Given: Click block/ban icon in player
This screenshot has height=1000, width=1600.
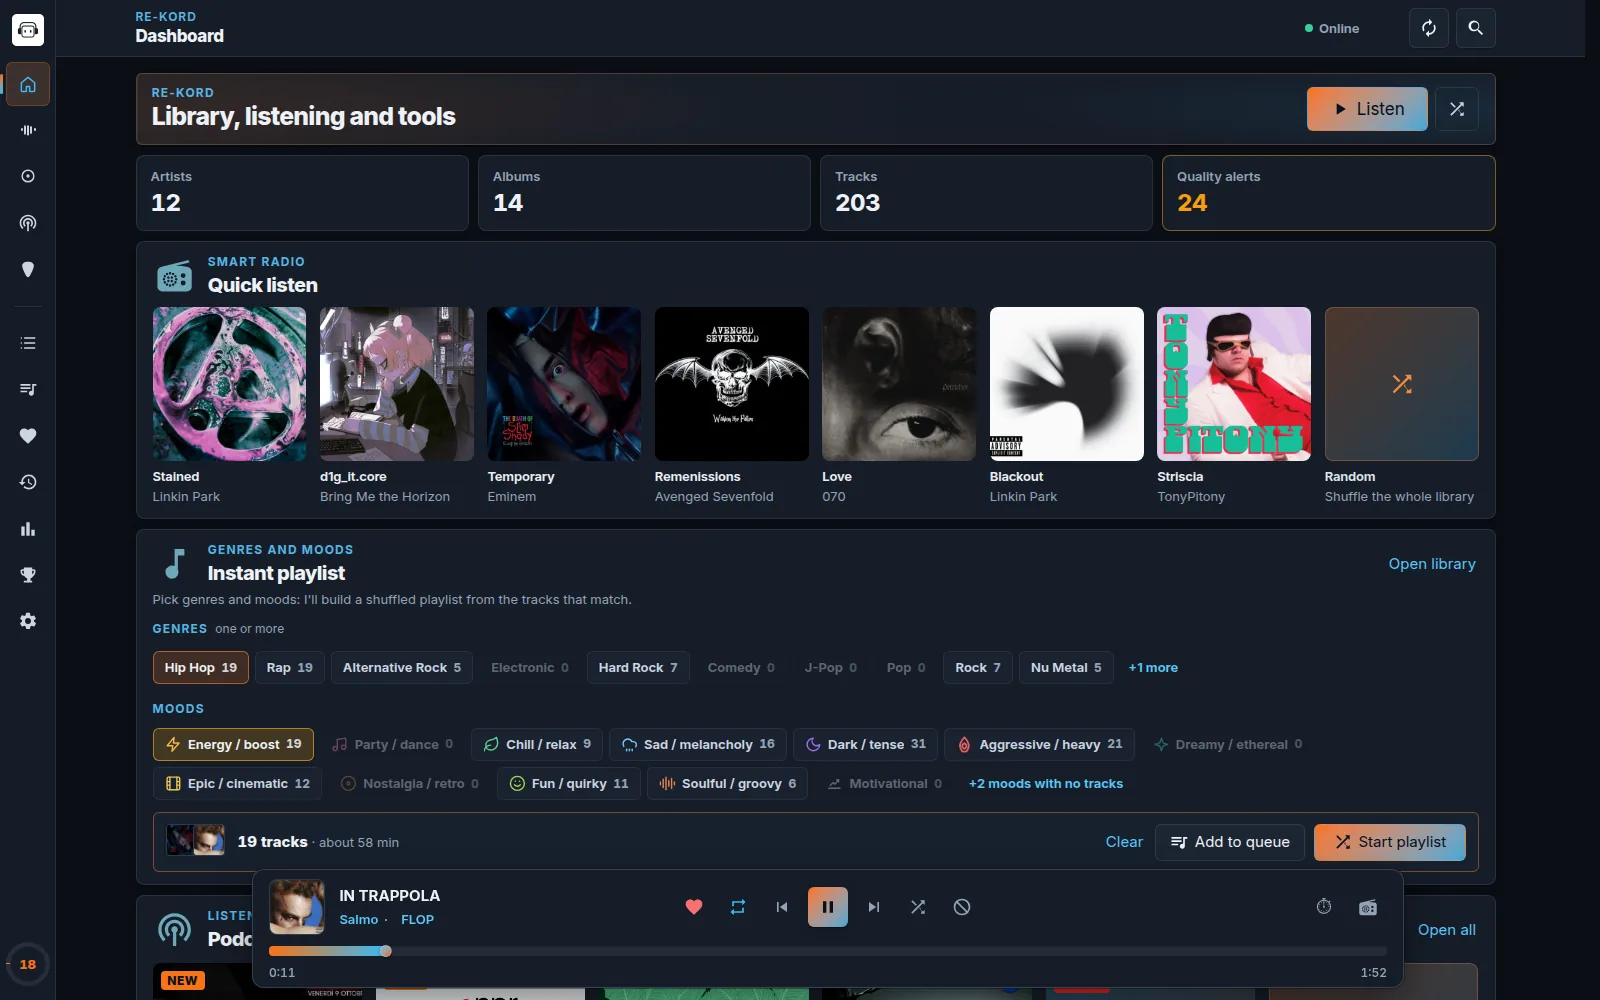Looking at the screenshot, I should click(x=962, y=907).
